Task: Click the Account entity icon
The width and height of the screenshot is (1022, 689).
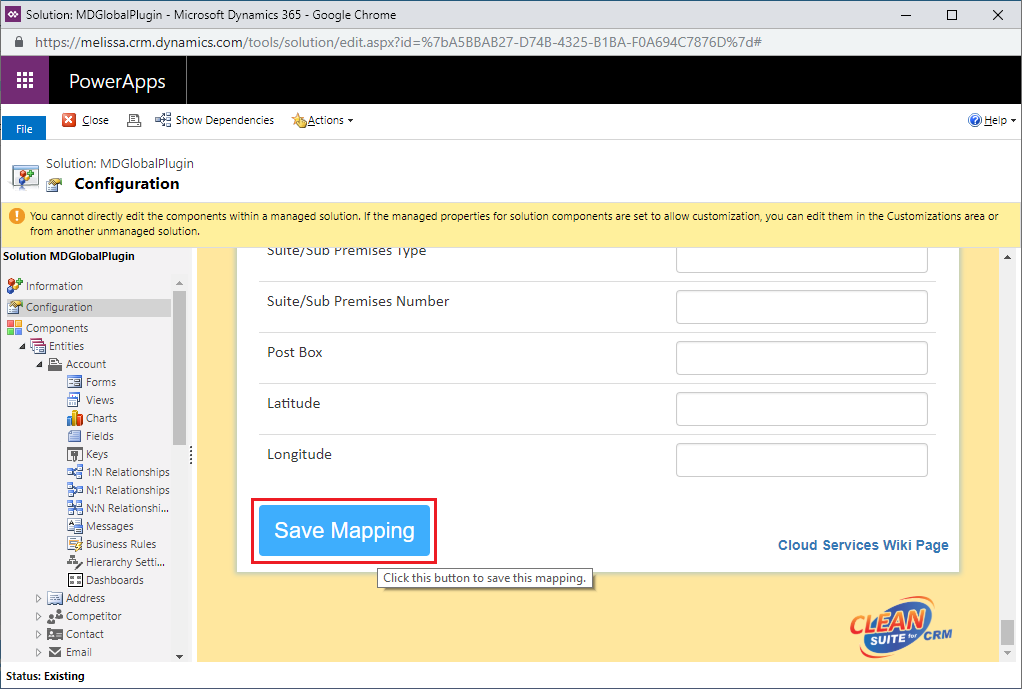Action: (55, 364)
